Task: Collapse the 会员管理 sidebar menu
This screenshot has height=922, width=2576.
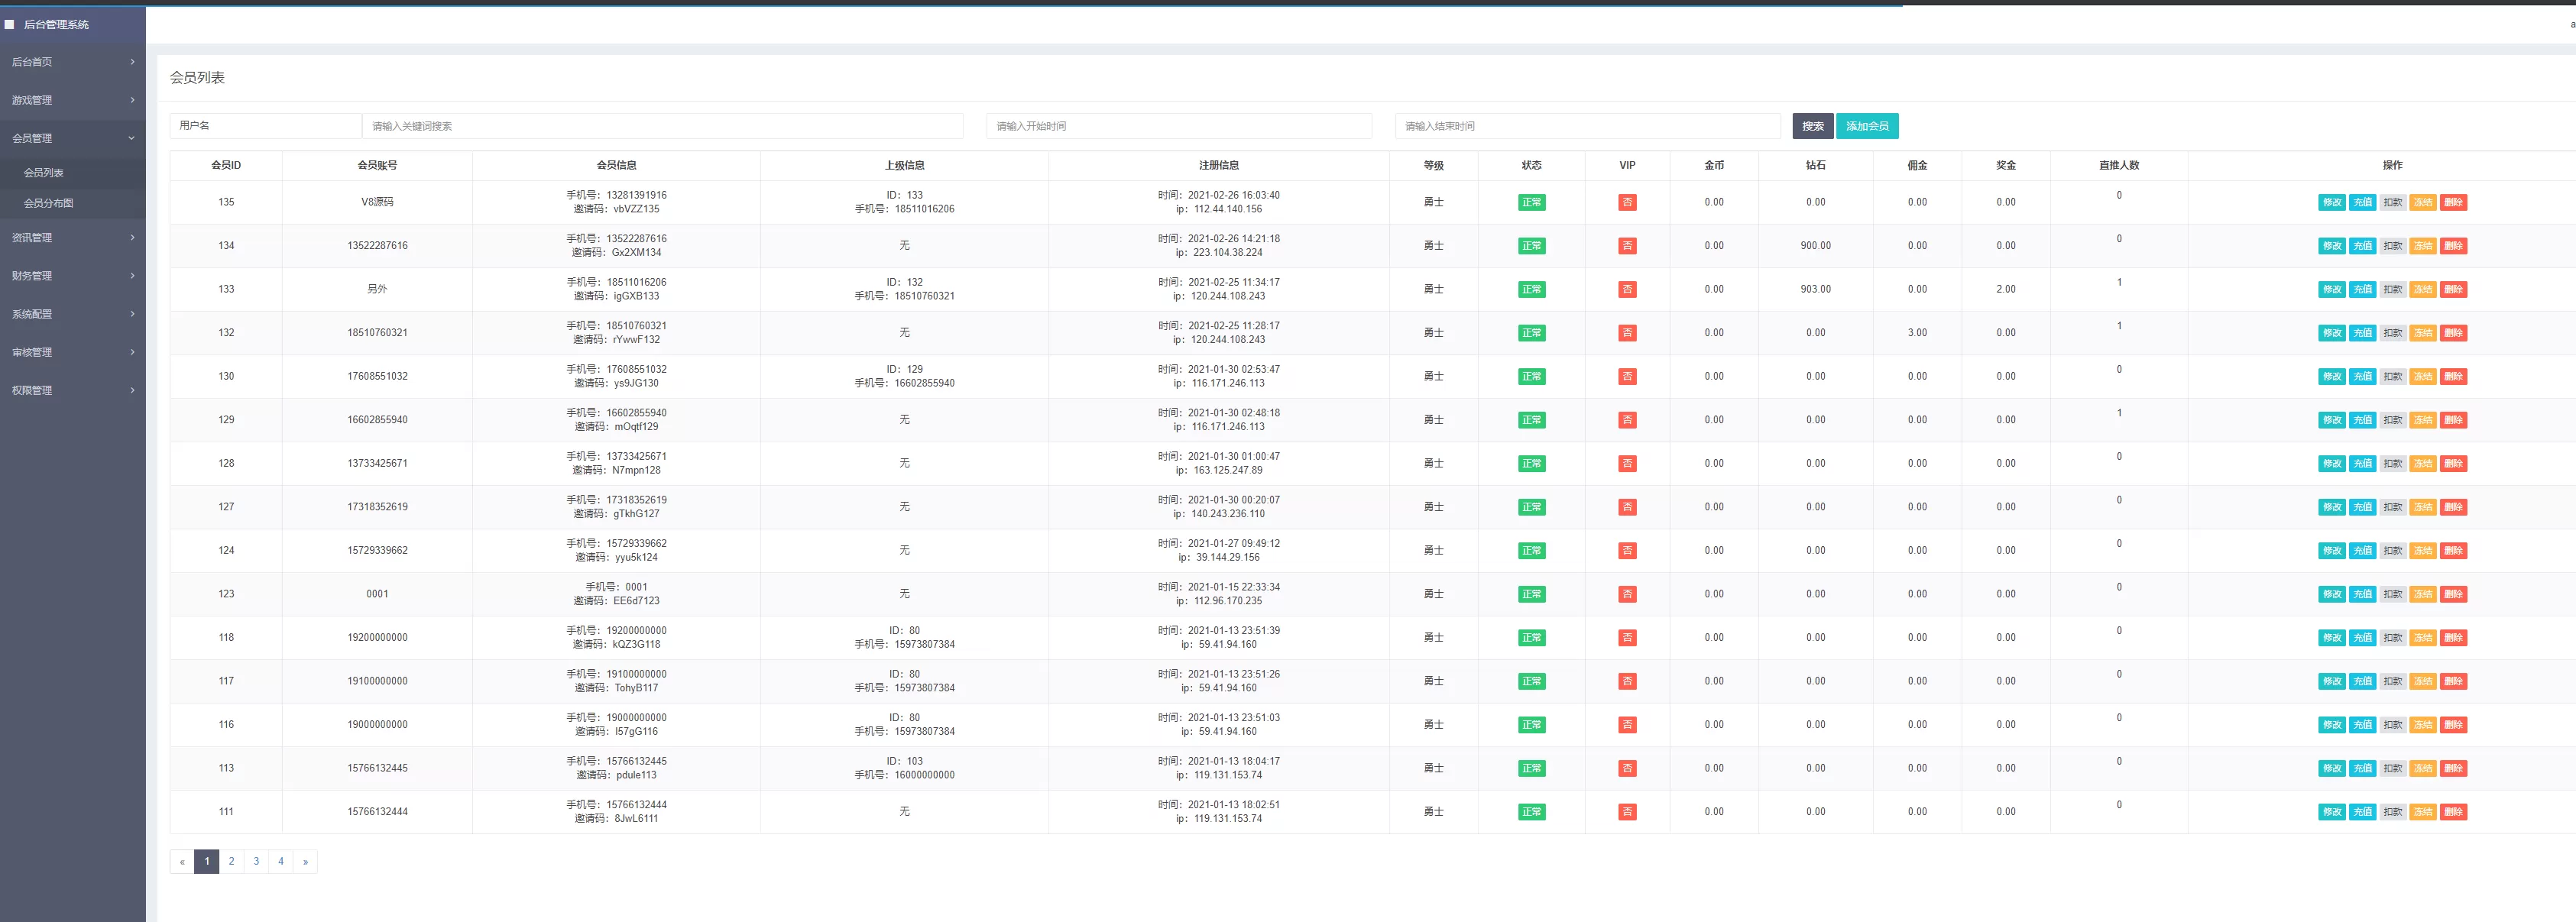Action: (72, 138)
